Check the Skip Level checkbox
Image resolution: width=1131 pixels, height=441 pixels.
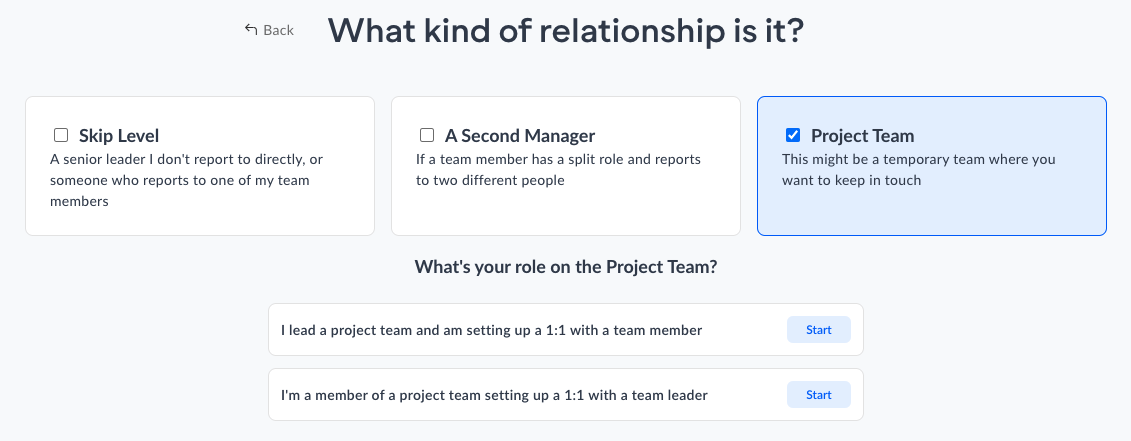pos(61,135)
